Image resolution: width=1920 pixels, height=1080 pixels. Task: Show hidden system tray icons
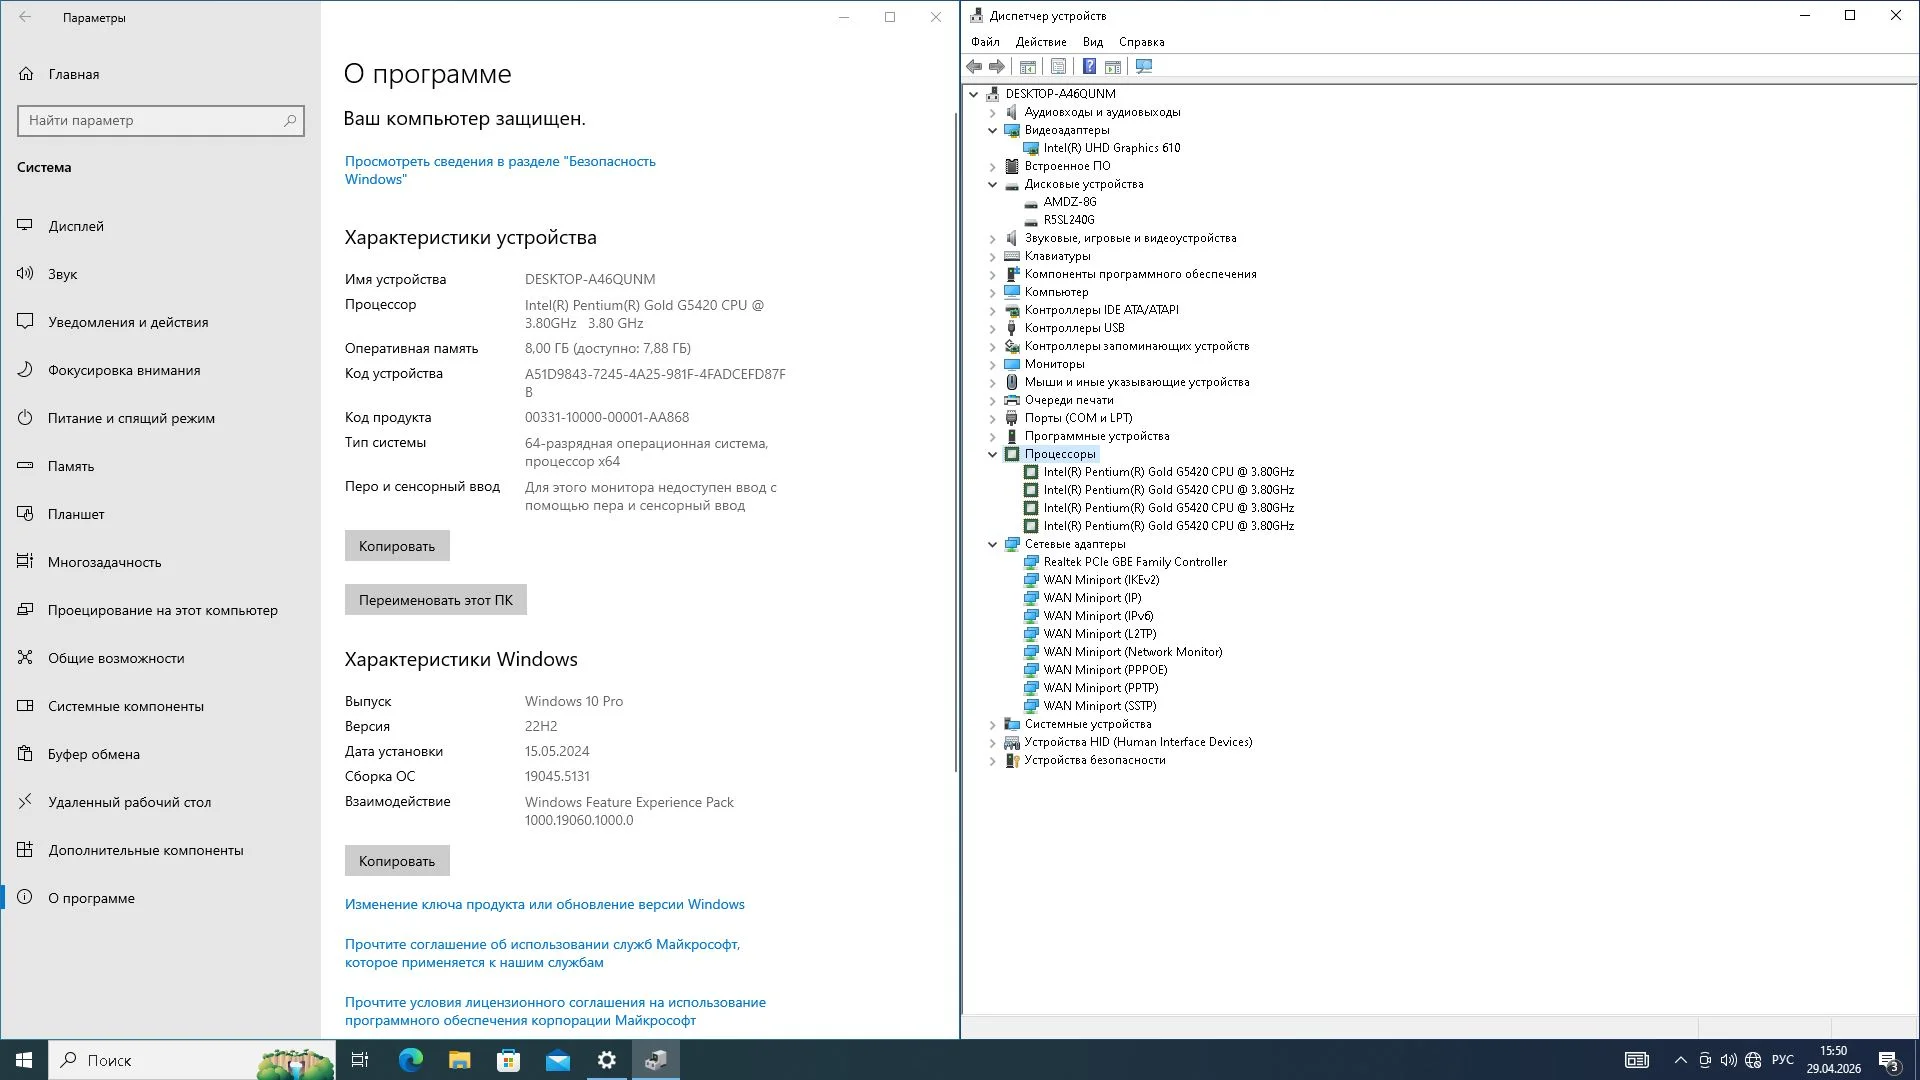coord(1680,1060)
